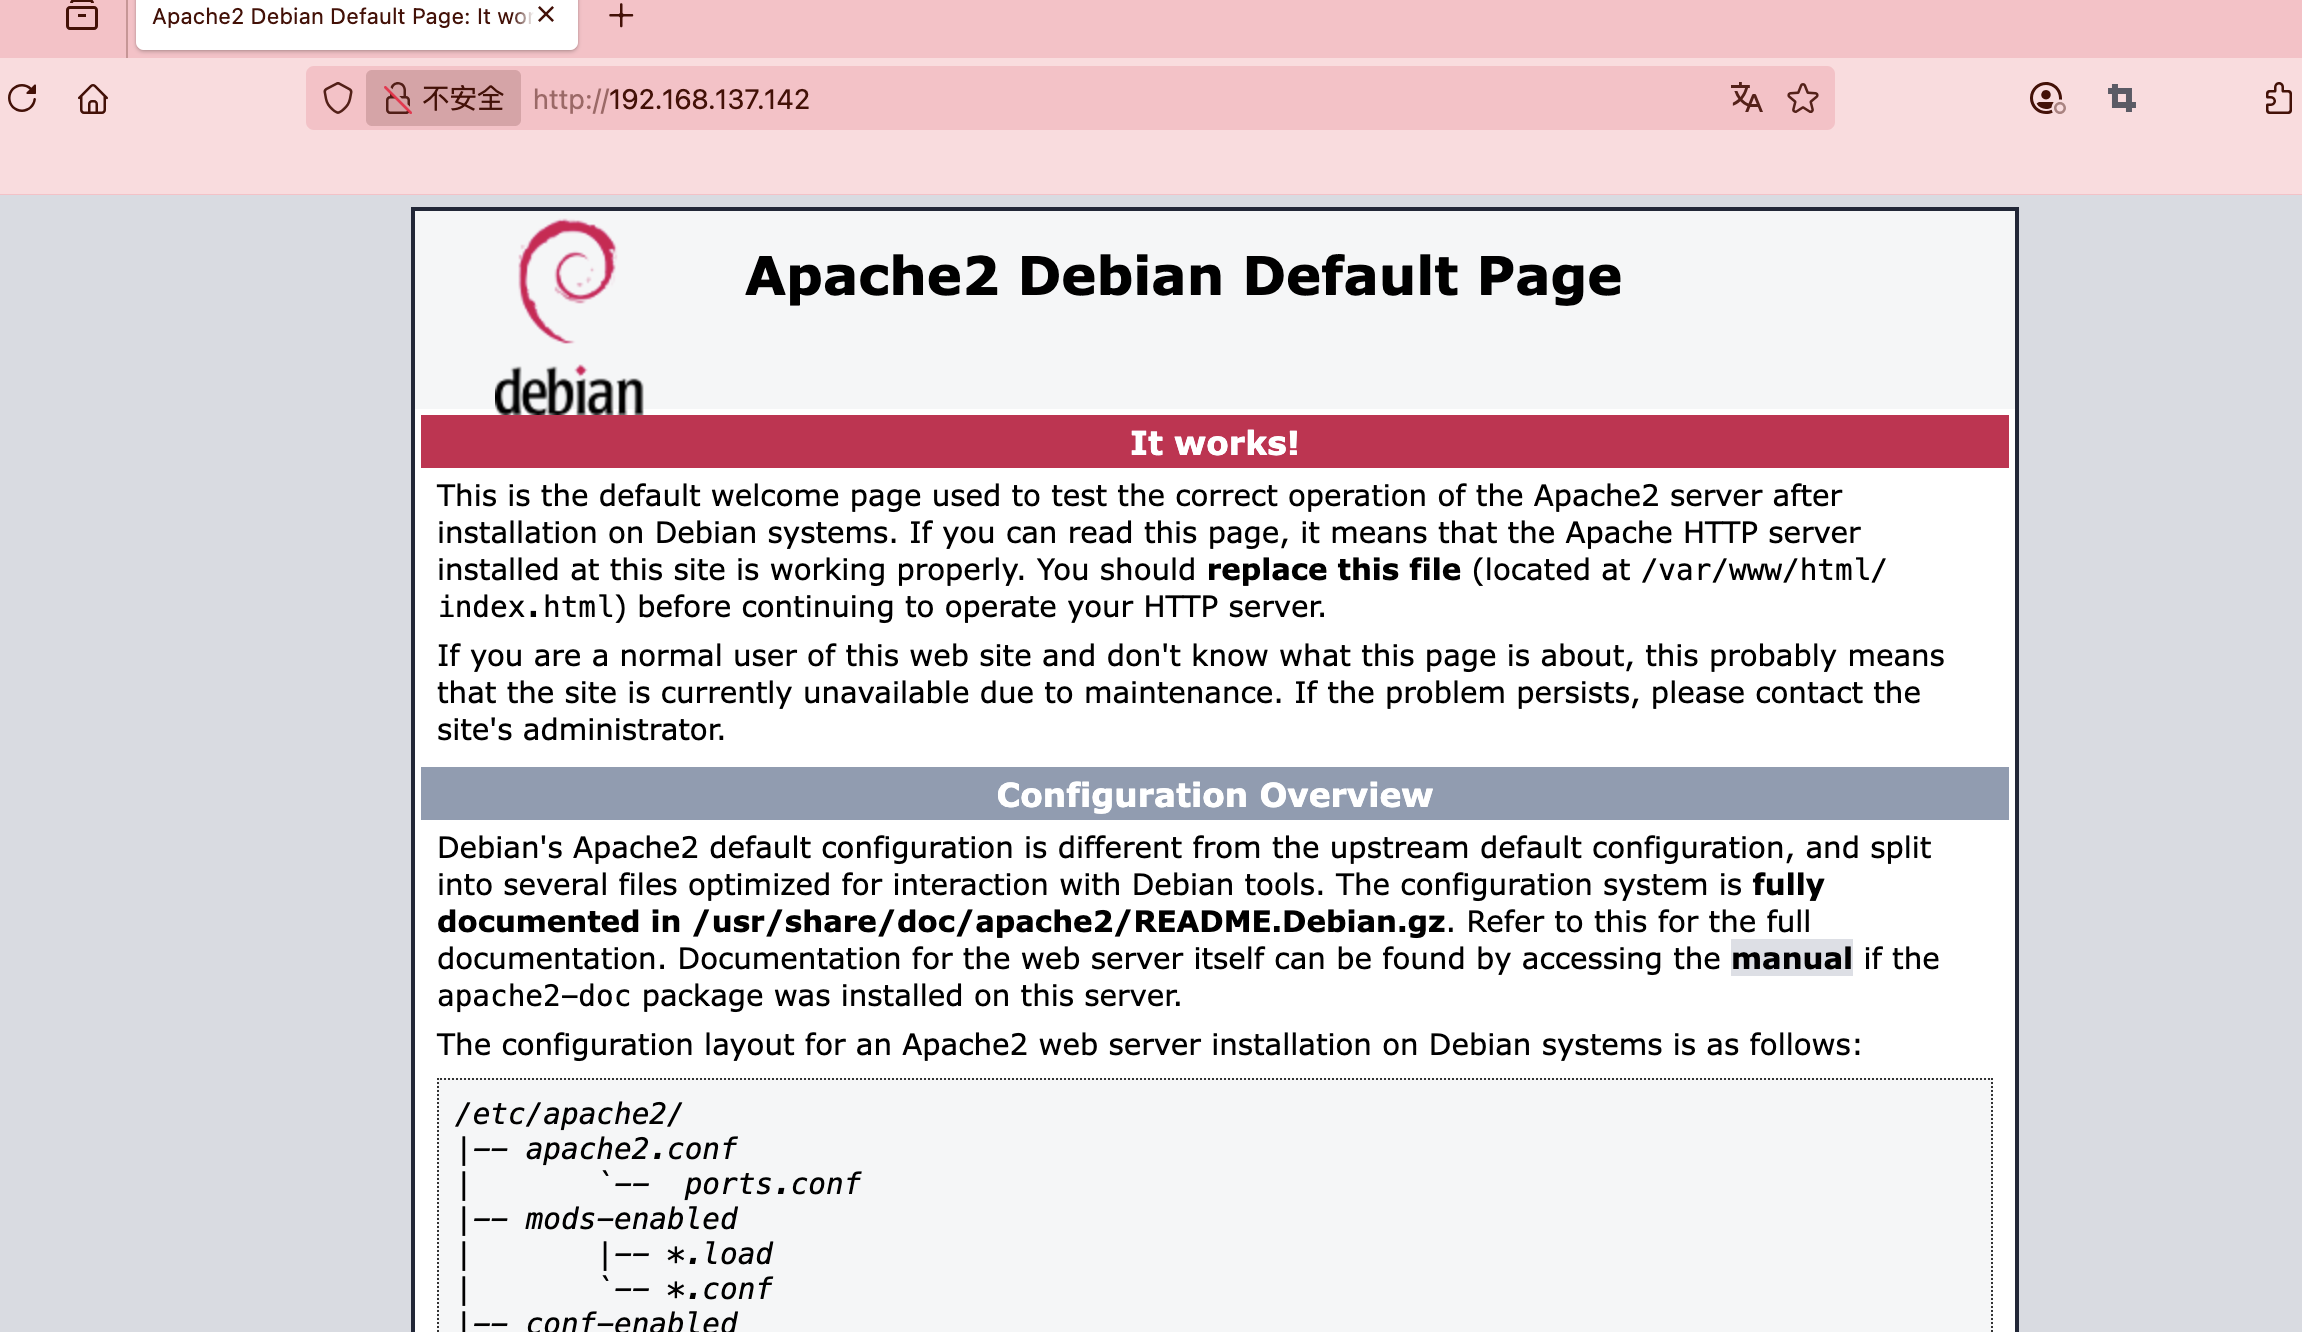This screenshot has width=2302, height=1332.
Task: Open the manual documentation link
Action: [1791, 958]
